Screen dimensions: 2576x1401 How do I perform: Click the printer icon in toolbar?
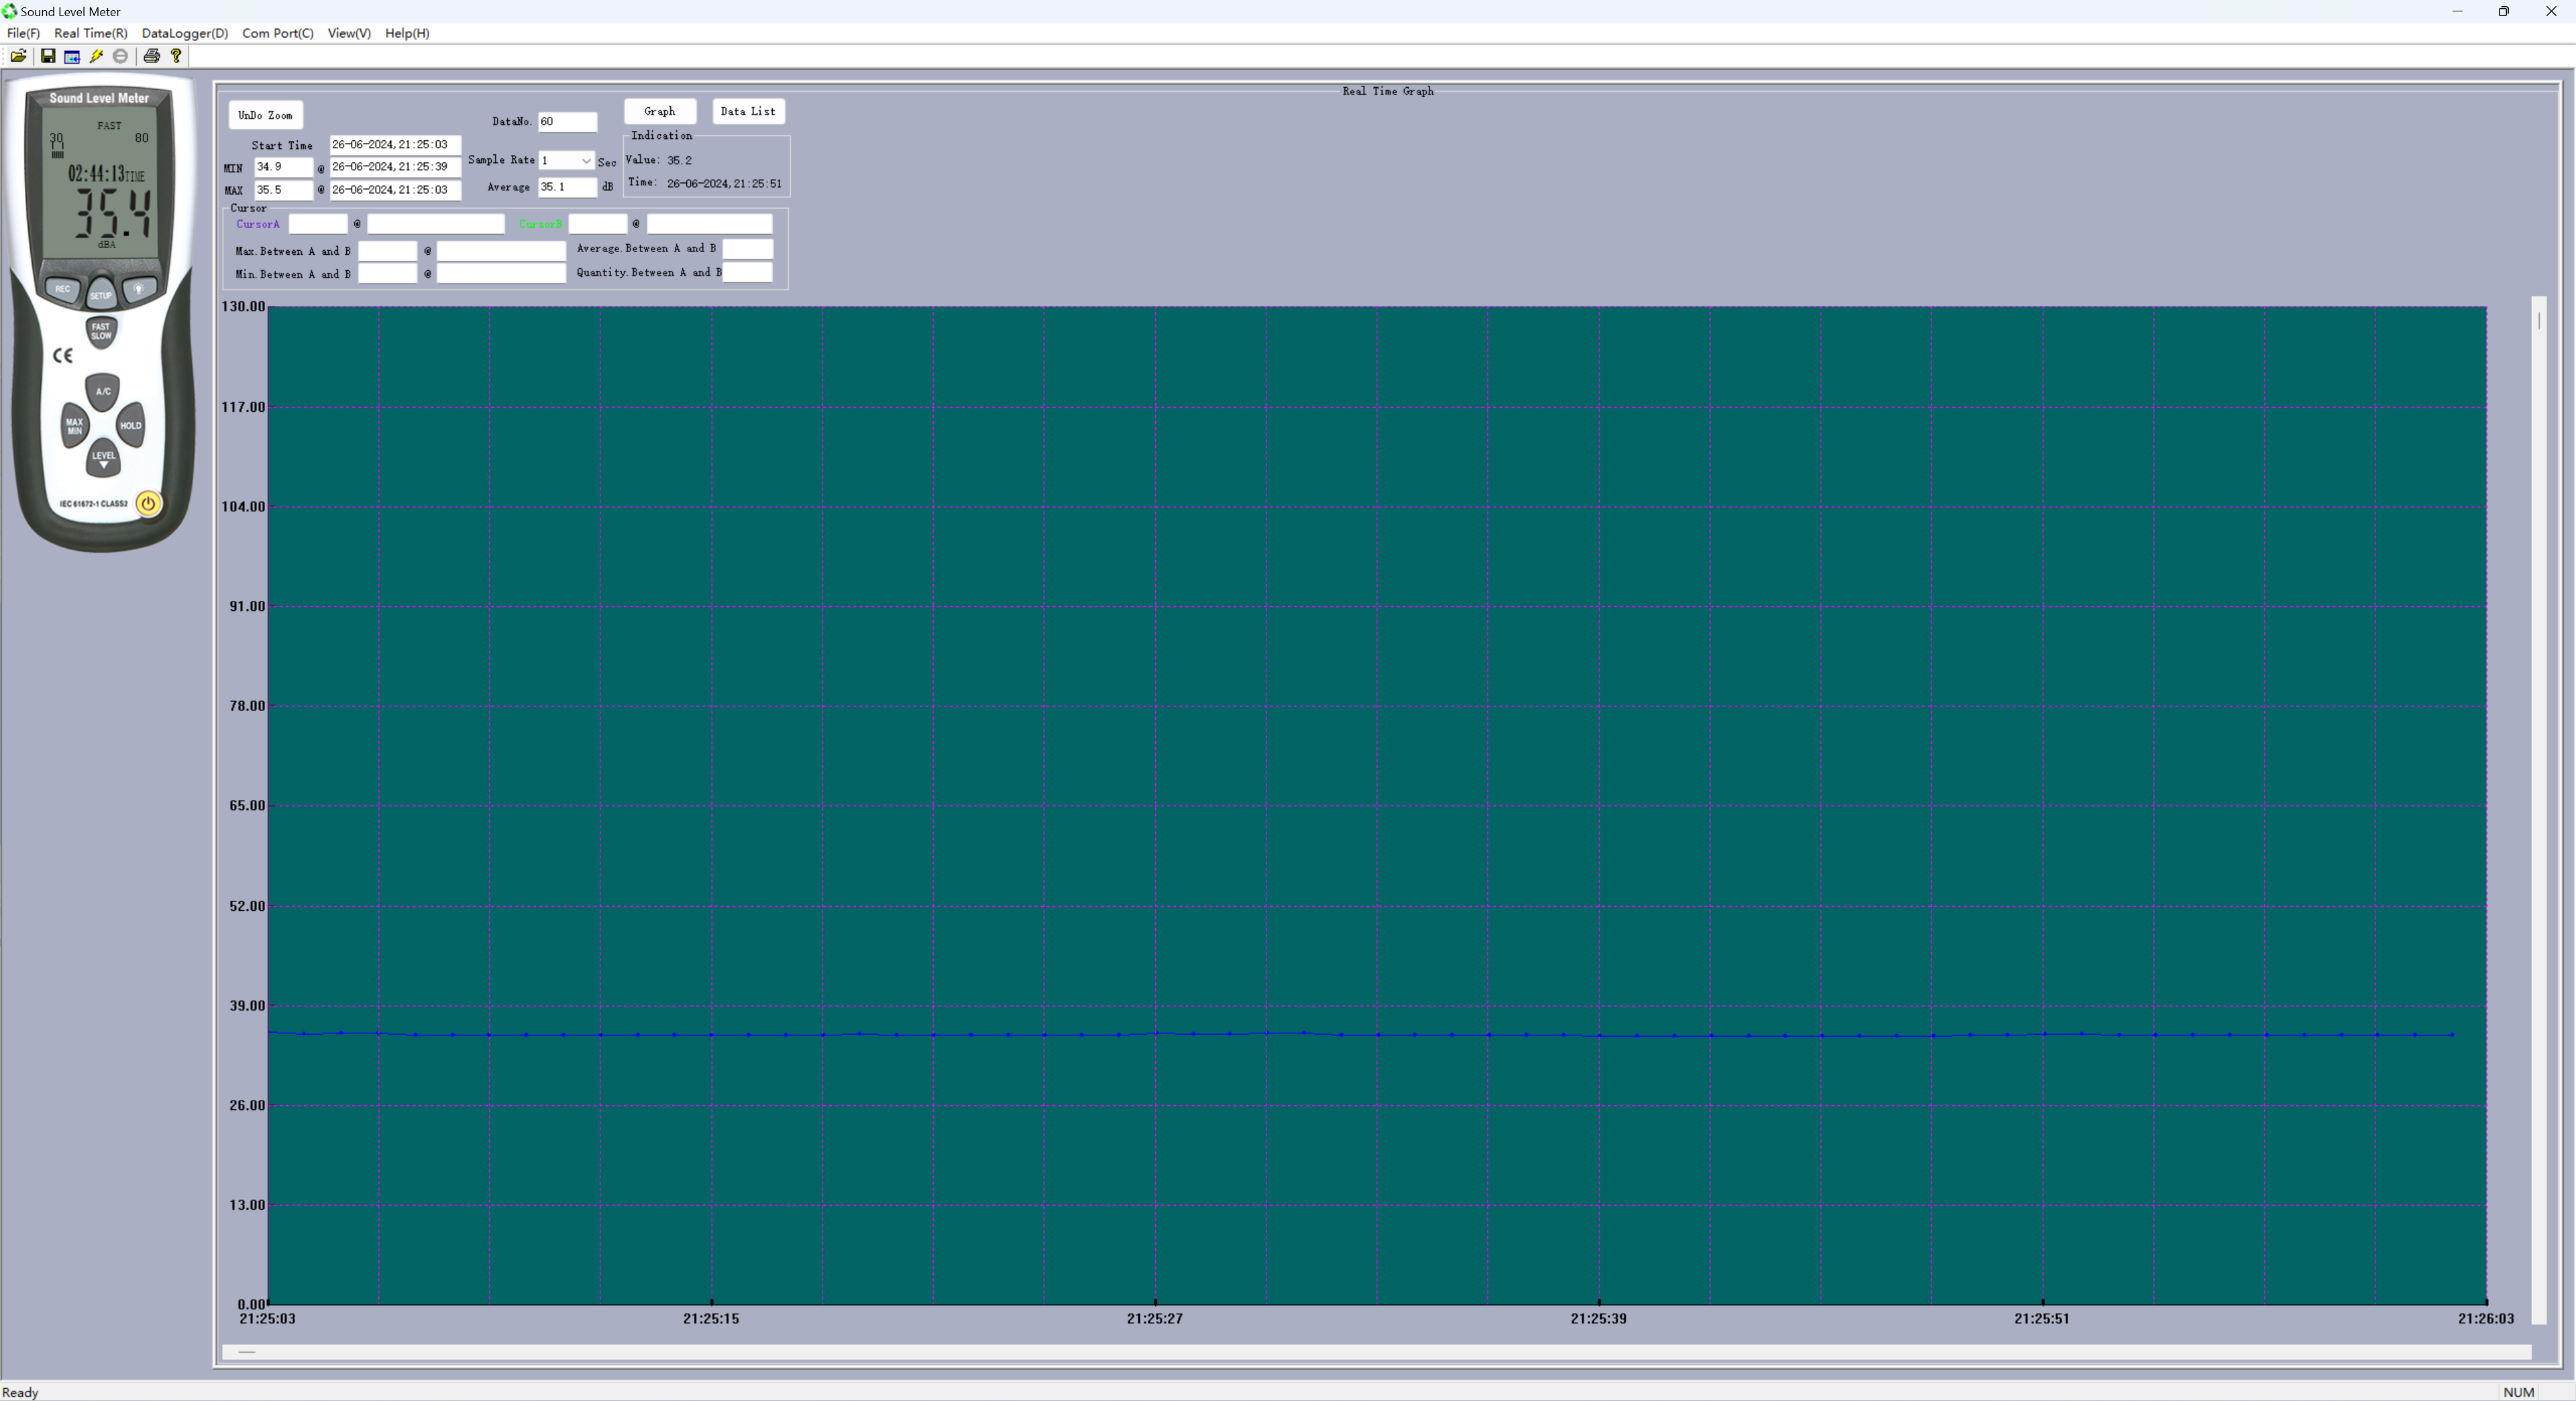pos(151,56)
